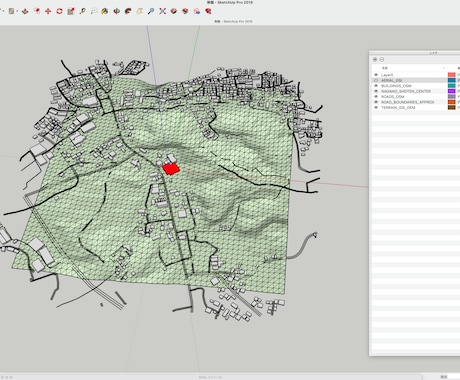This screenshot has height=380, width=460.
Task: Hide the BUILDINGS_OSM layer
Action: tap(376, 86)
